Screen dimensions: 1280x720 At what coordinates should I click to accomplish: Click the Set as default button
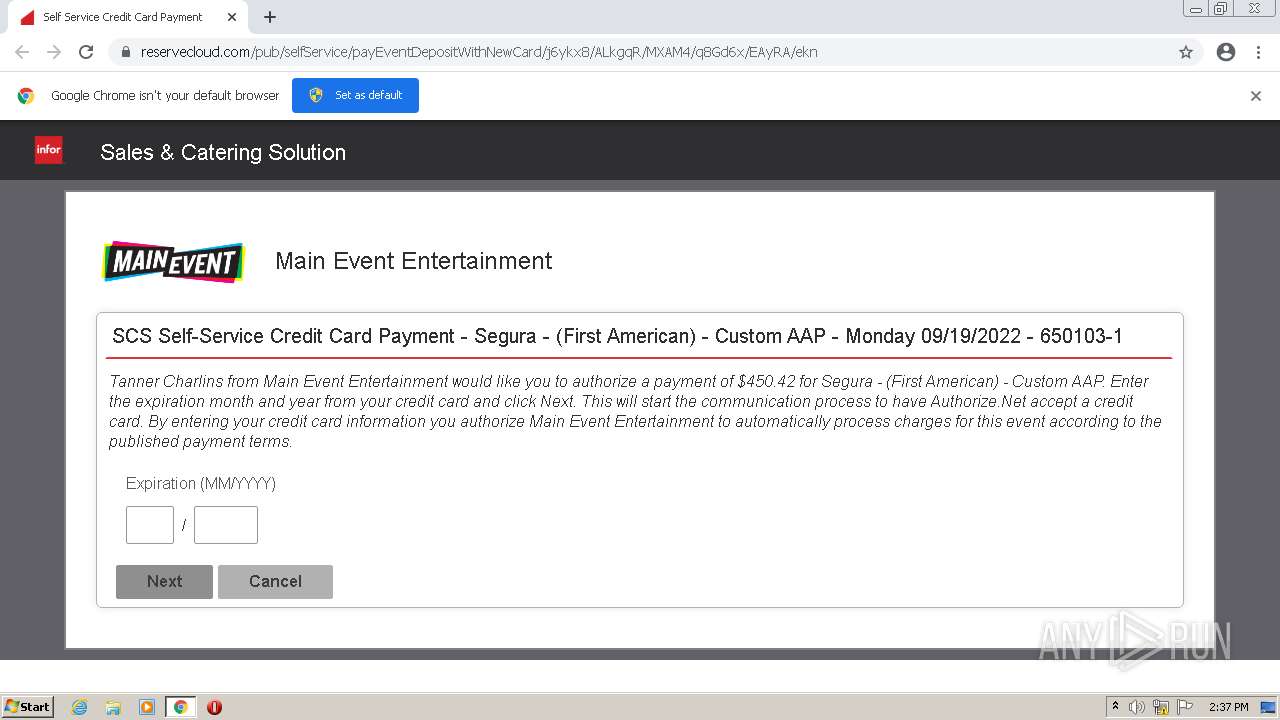355,95
